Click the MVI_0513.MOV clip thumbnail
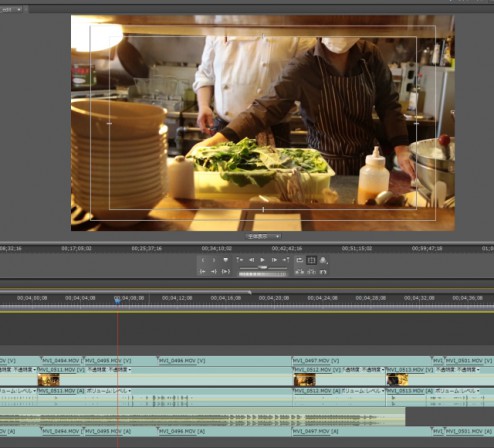The image size is (494, 448). (397, 380)
